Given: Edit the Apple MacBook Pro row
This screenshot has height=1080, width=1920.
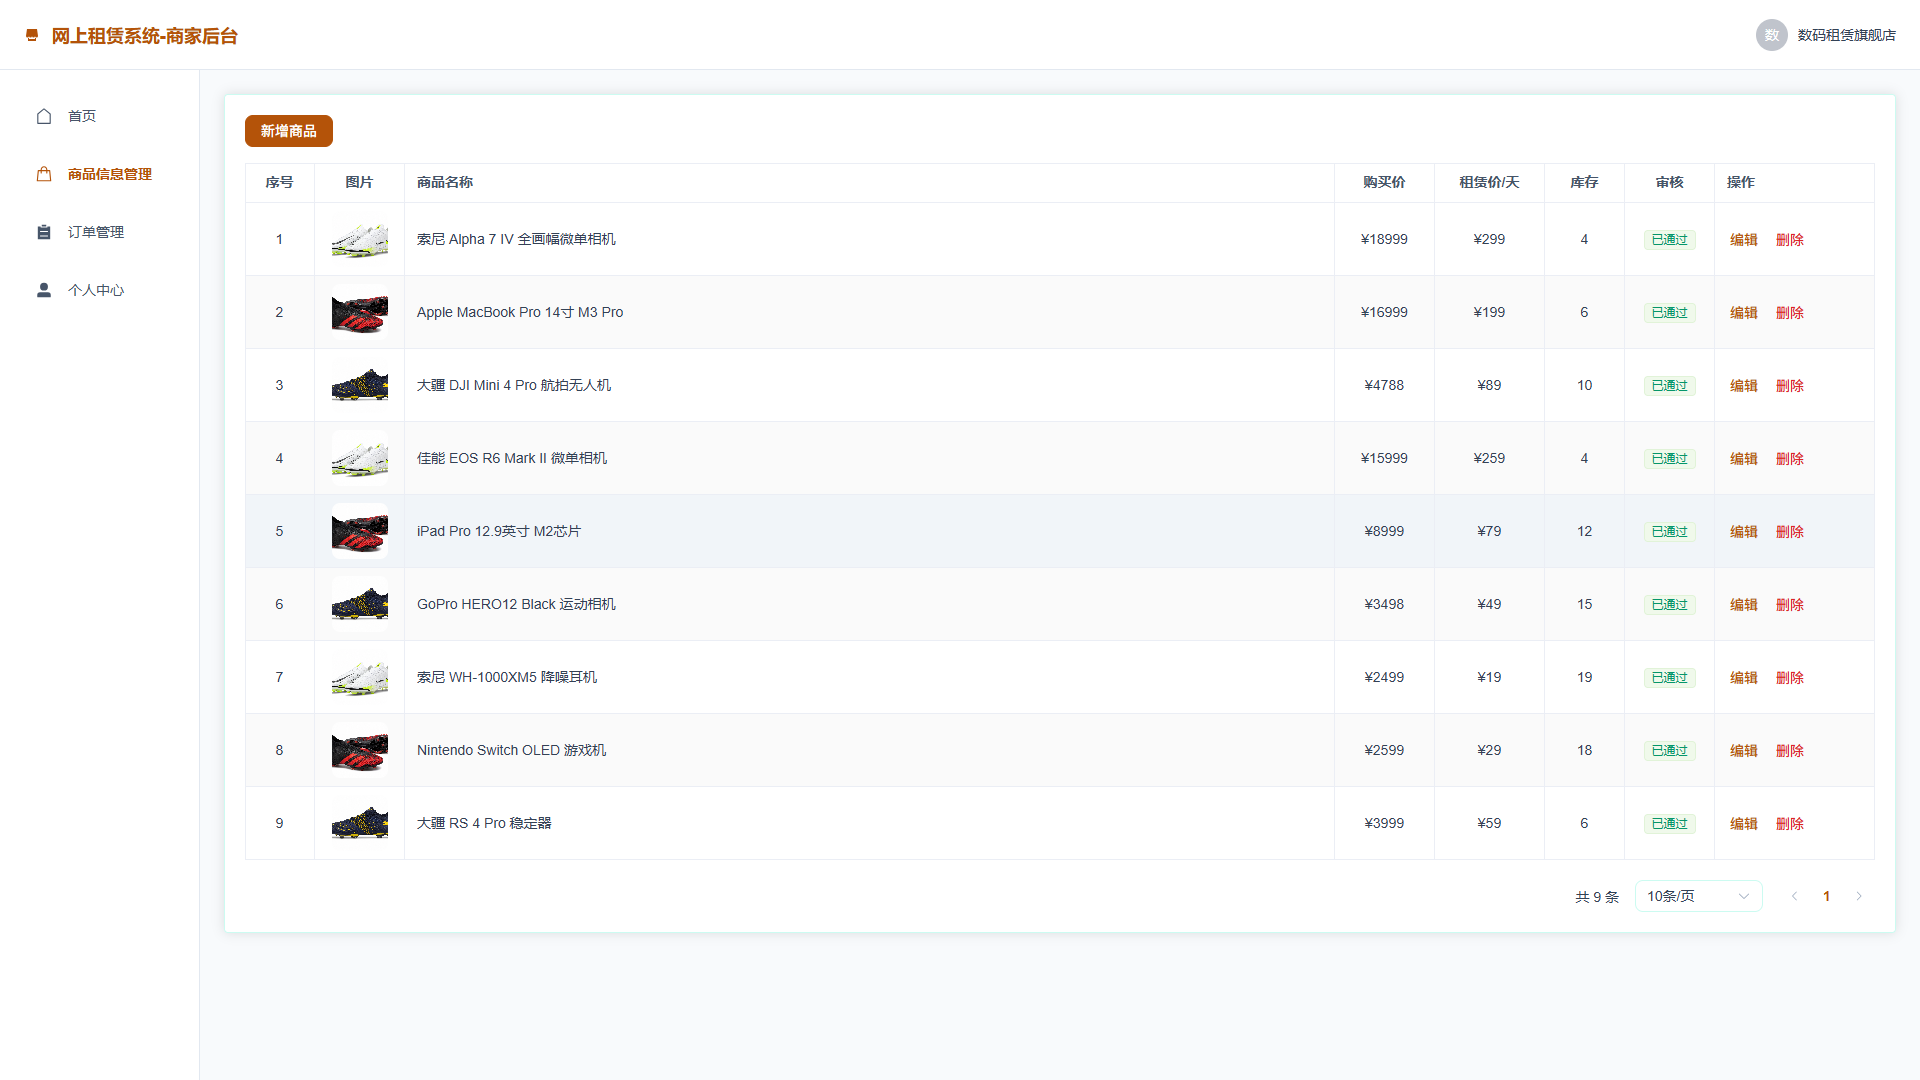Looking at the screenshot, I should pyautogui.click(x=1744, y=313).
